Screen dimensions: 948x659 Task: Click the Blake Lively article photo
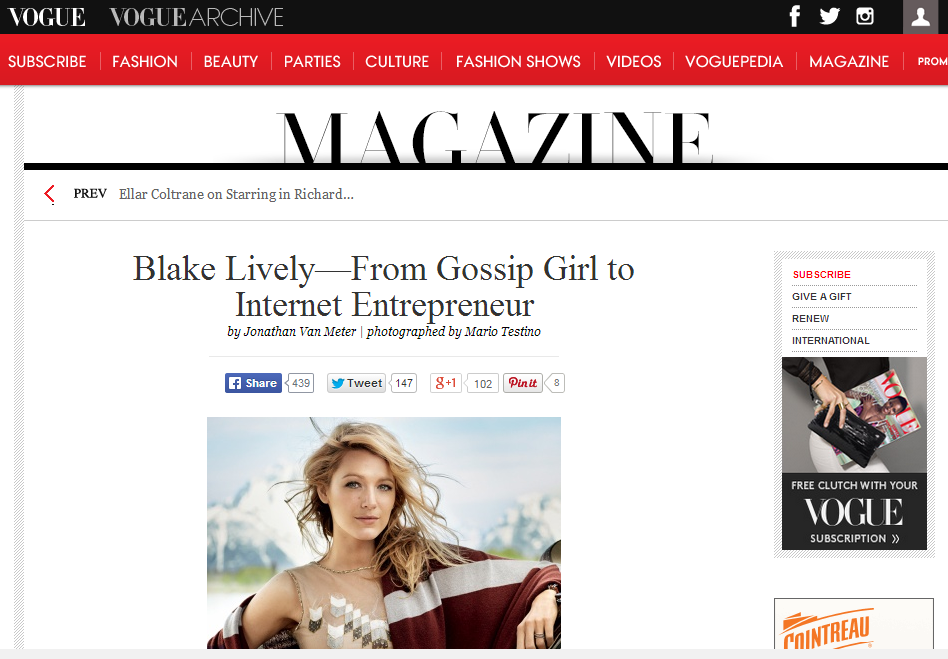tap(384, 533)
